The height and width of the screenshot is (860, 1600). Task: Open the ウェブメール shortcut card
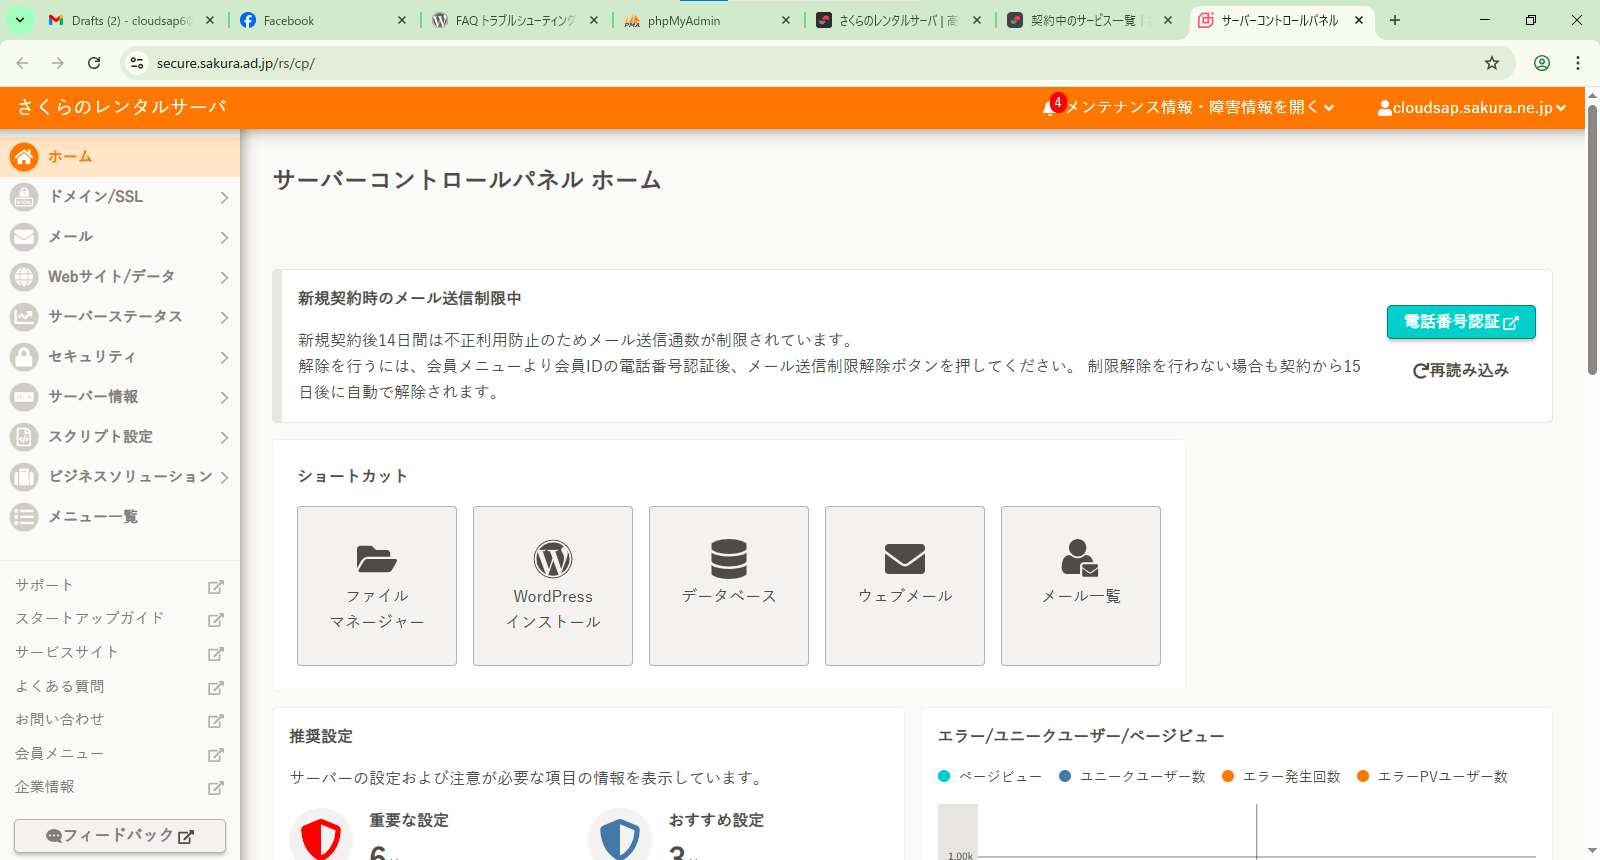pos(905,586)
